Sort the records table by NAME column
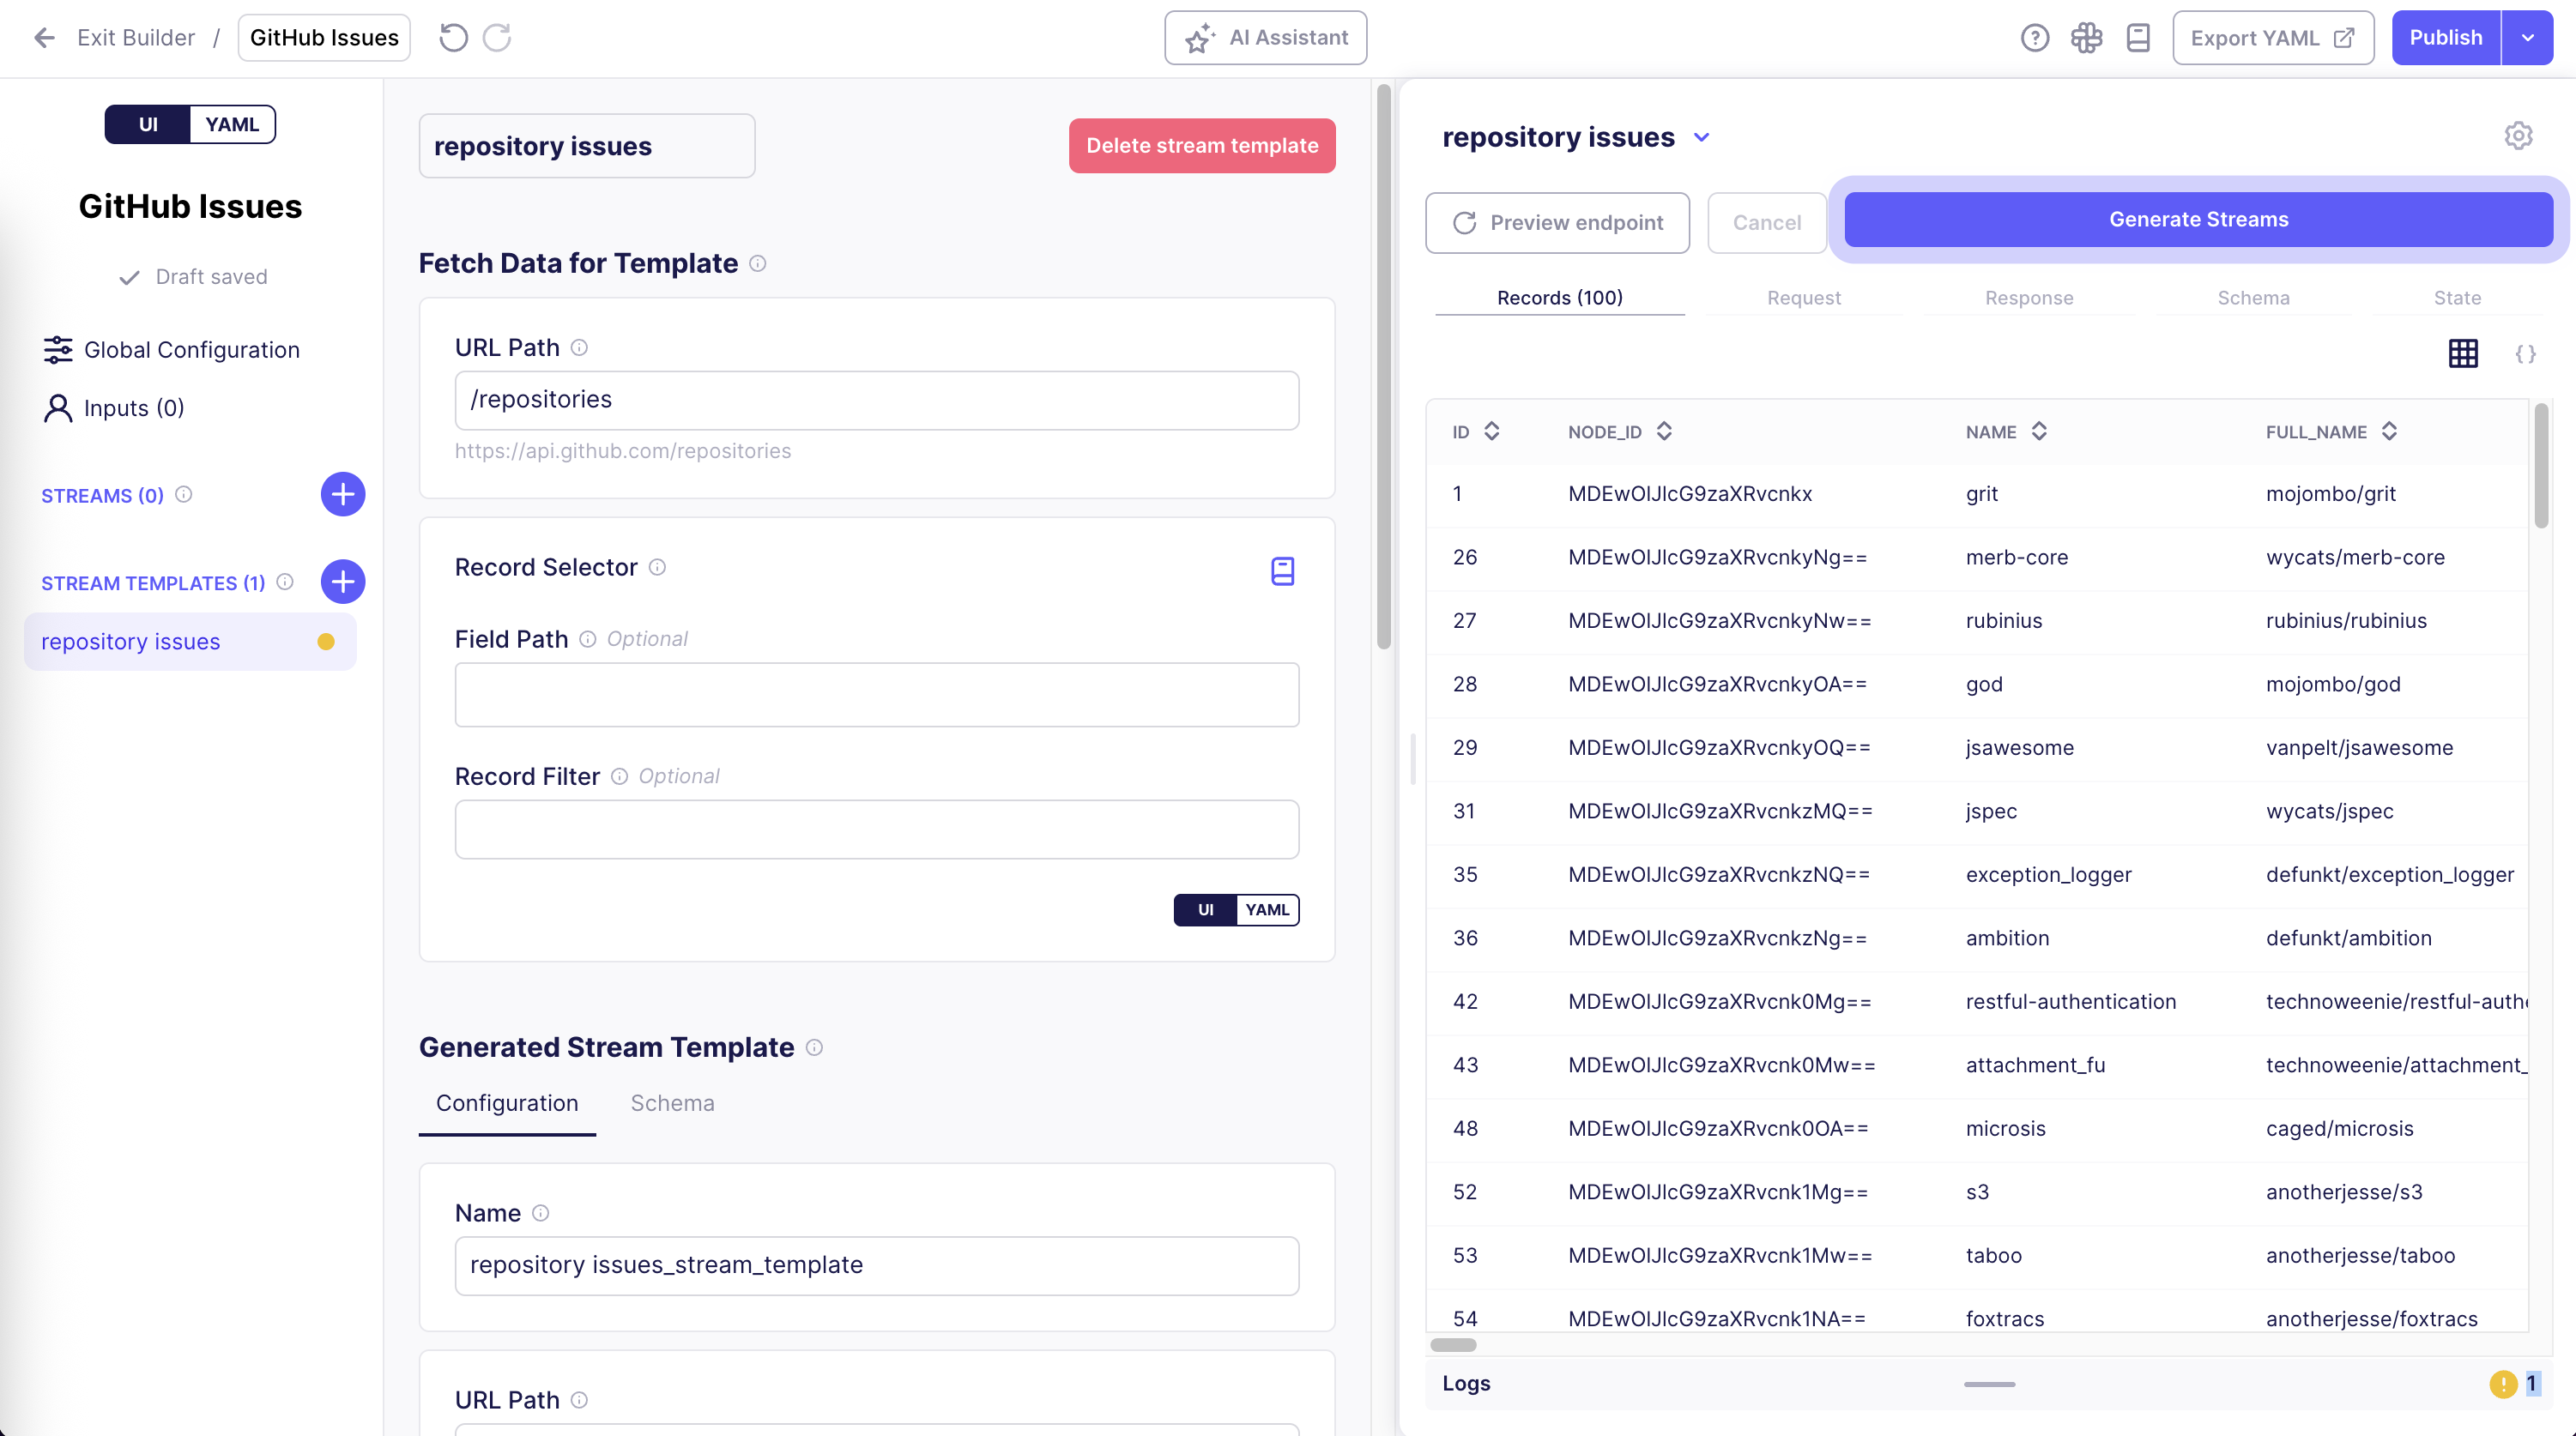The image size is (2576, 1436). (2040, 431)
